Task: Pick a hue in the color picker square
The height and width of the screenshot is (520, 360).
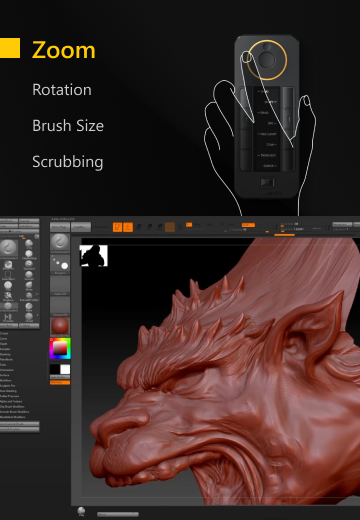Action: 60,349
